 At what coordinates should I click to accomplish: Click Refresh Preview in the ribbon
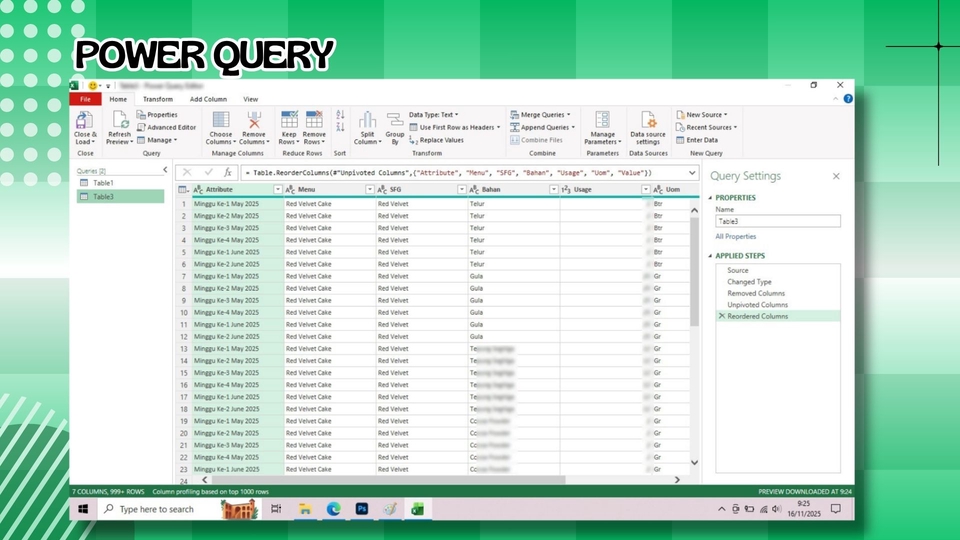click(119, 121)
